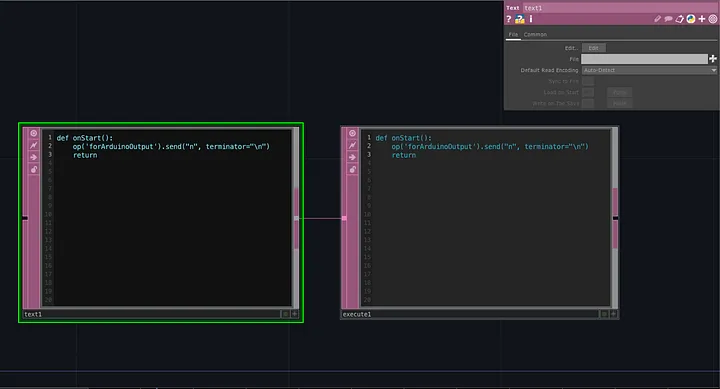This screenshot has width=720, height=389.
Task: Show operator info with the i icon
Action: (x=531, y=19)
